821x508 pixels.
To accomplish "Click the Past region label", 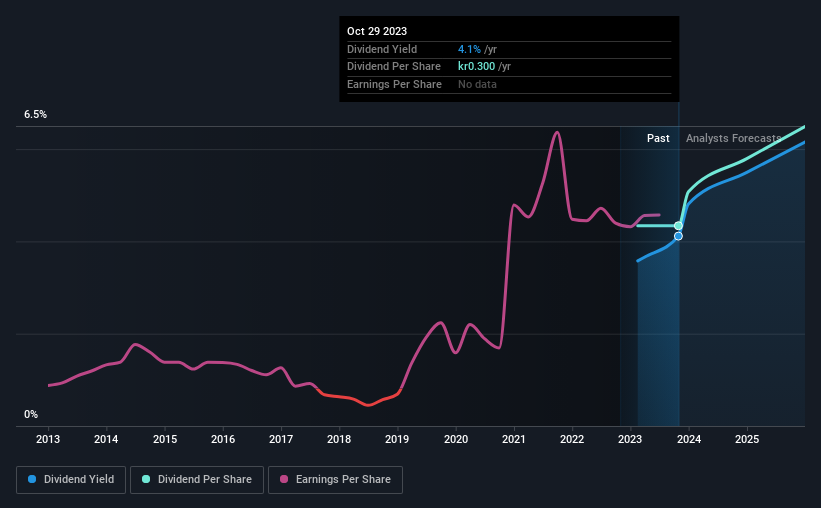I will point(658,138).
